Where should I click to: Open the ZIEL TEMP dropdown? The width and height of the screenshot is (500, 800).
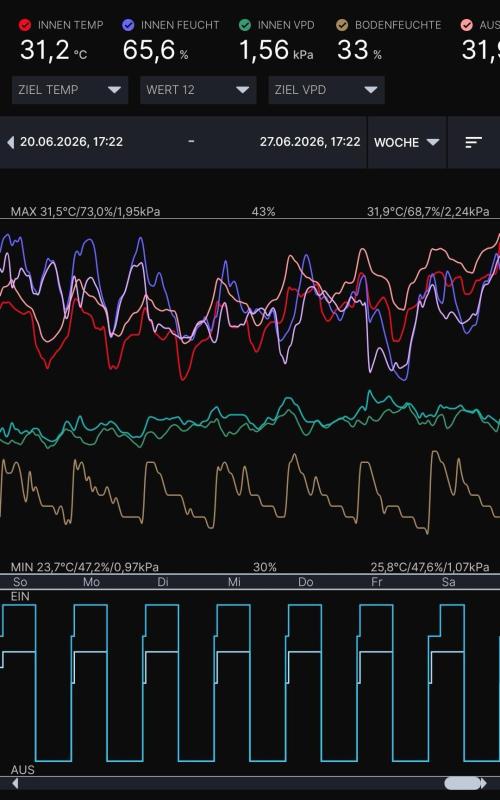(70, 90)
